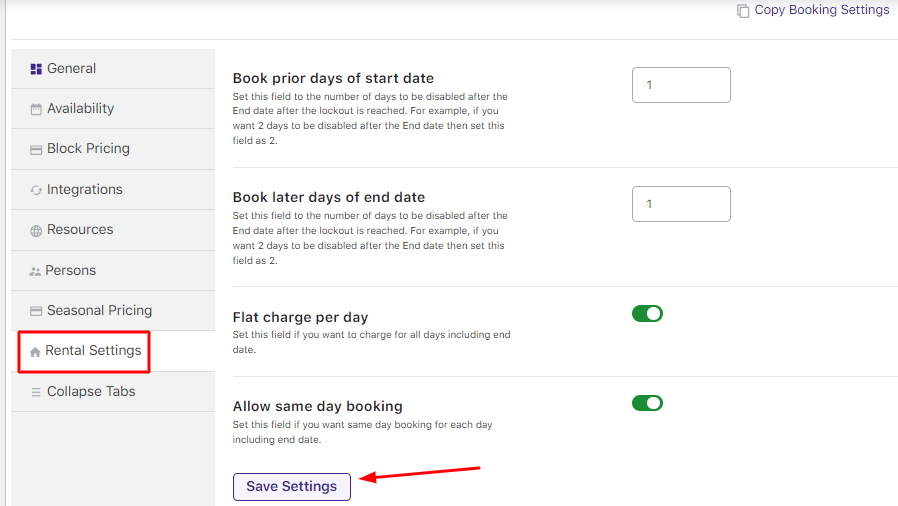The width and height of the screenshot is (898, 506).
Task: Click the General tab grid icon
Action: click(x=36, y=69)
